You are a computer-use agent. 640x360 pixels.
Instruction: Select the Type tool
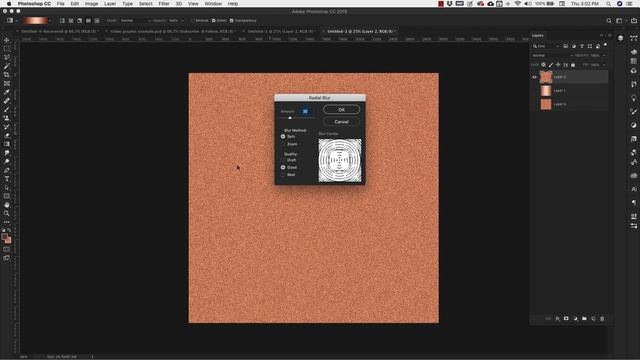(x=7, y=179)
